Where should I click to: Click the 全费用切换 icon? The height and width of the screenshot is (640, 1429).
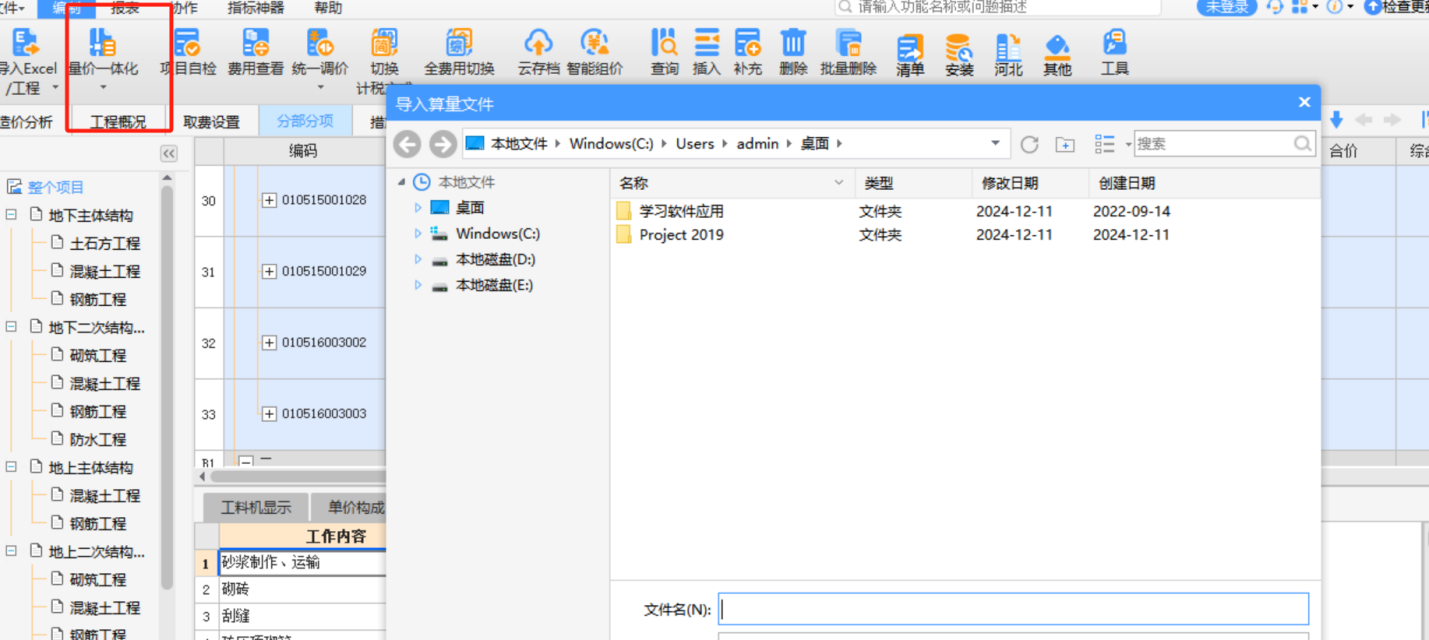click(459, 43)
